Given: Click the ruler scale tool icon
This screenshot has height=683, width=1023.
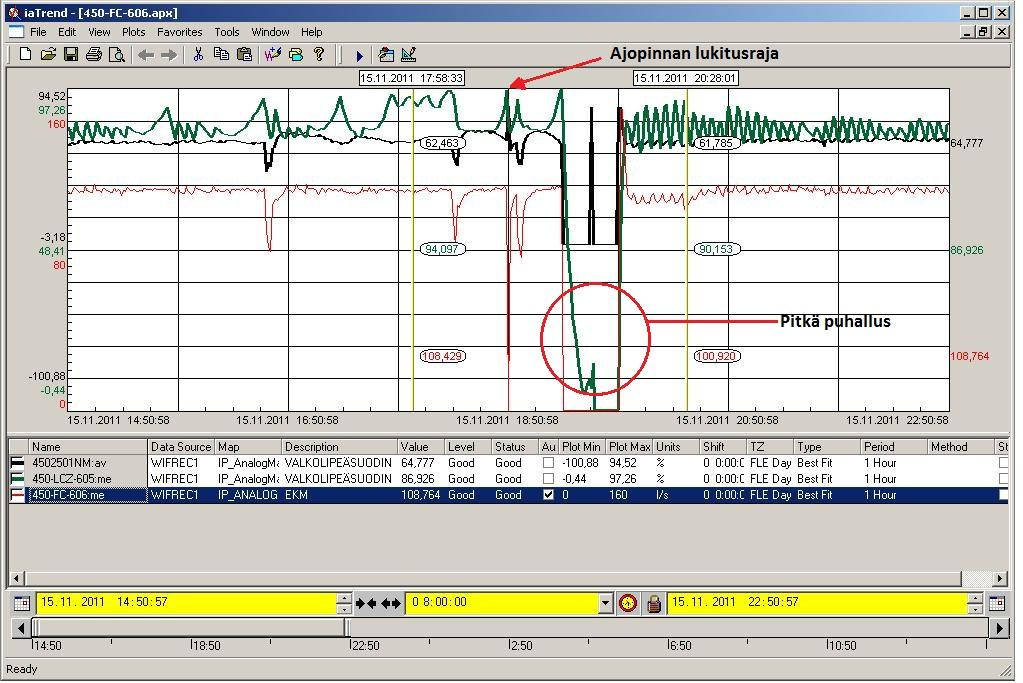Looking at the screenshot, I should [408, 55].
